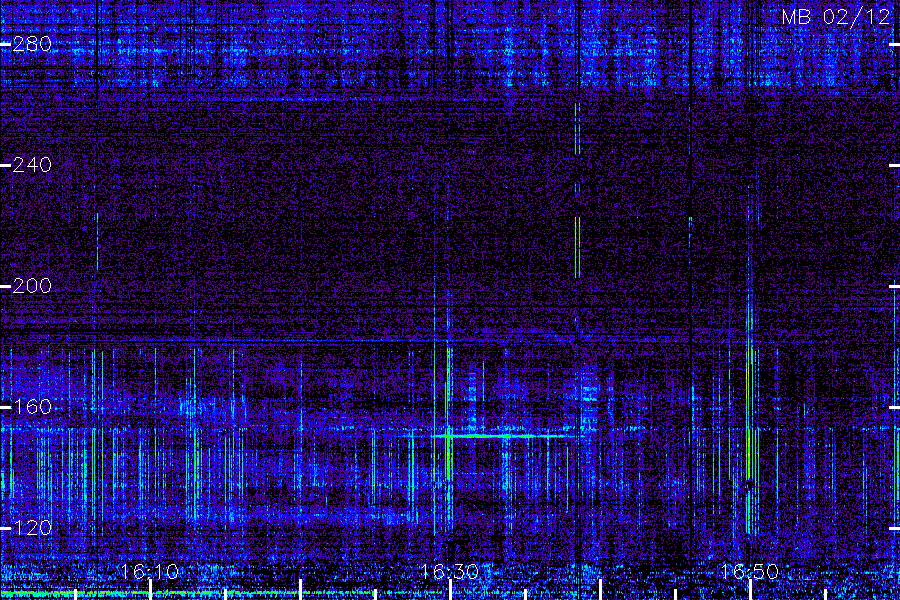The height and width of the screenshot is (600, 900).
Task: Click the 16:30 time axis label
Action: coord(449,571)
